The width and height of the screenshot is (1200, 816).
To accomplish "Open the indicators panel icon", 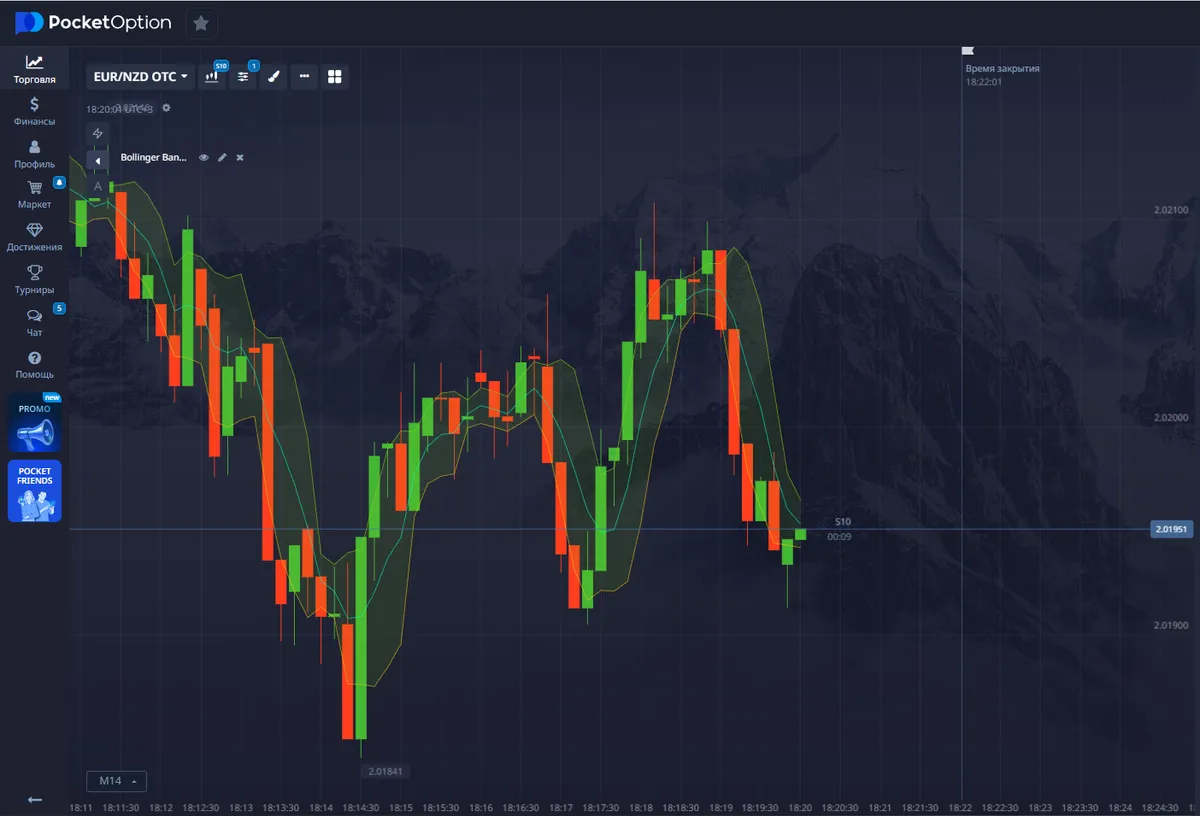I will [243, 76].
